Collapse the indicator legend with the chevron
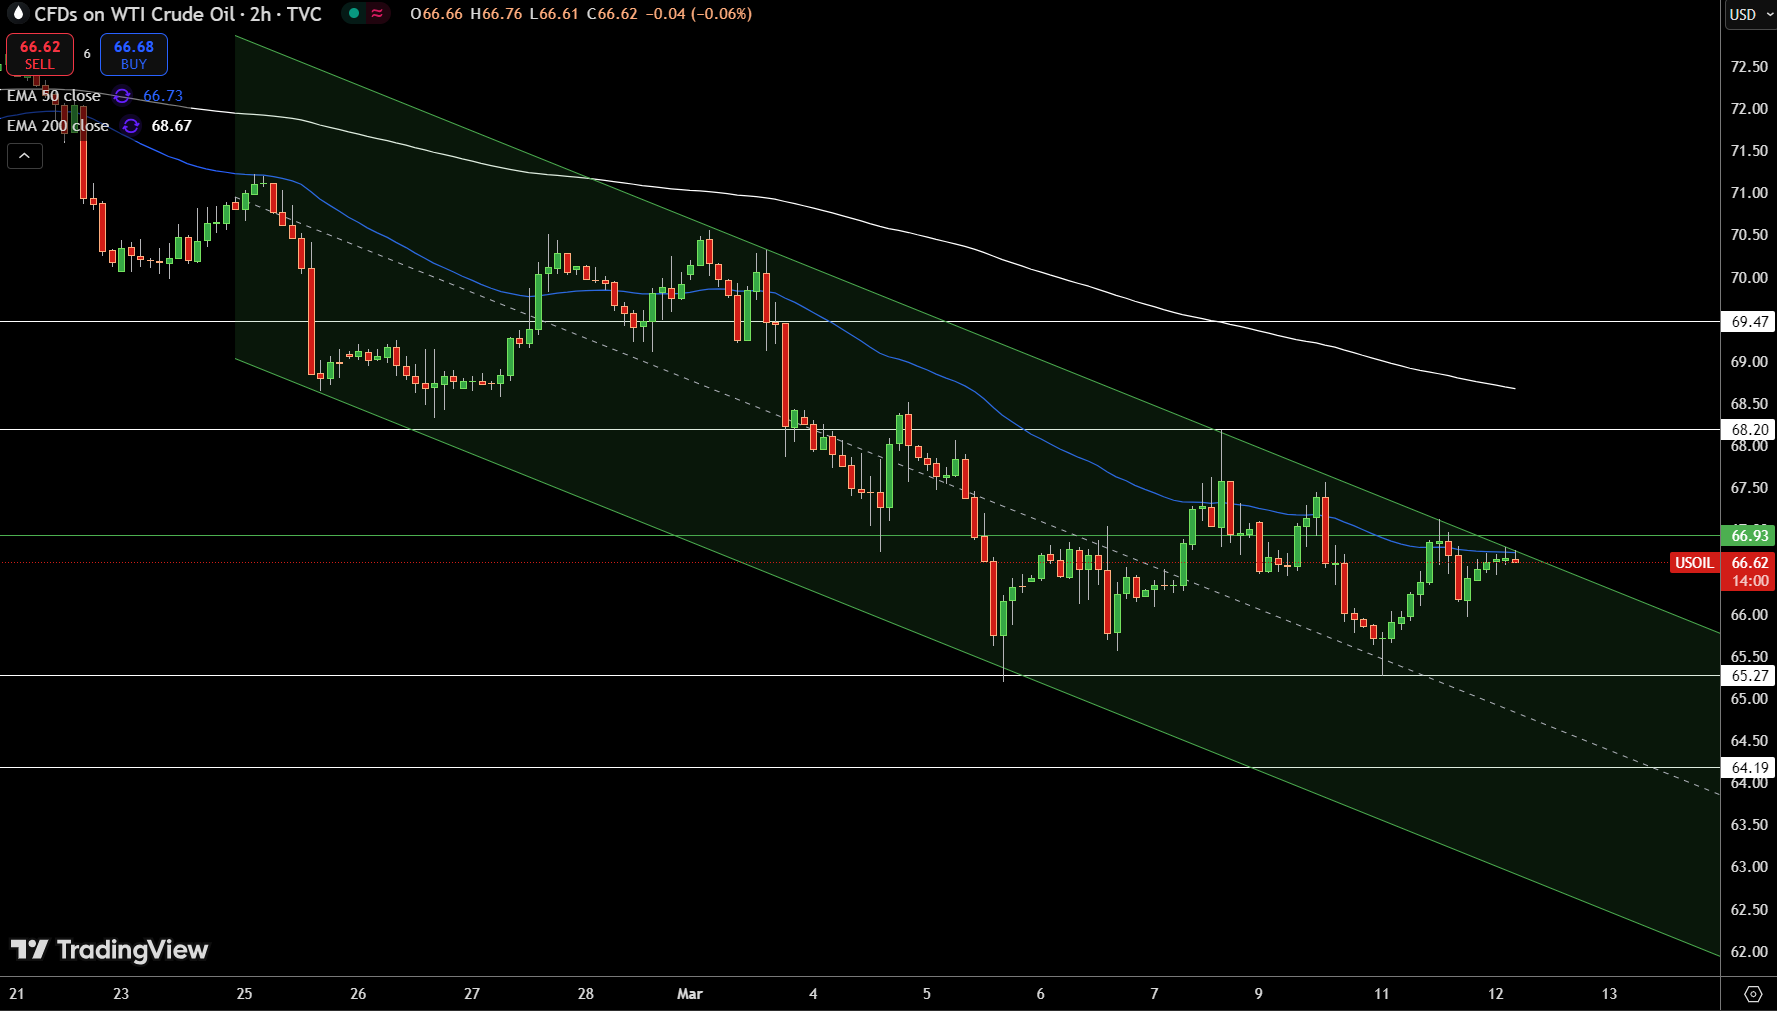This screenshot has width=1777, height=1011. tap(25, 156)
